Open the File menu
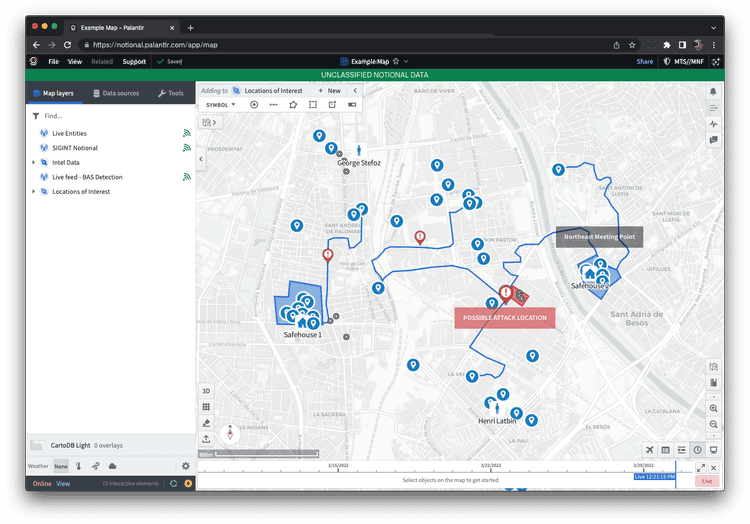The image size is (750, 524). coord(53,61)
